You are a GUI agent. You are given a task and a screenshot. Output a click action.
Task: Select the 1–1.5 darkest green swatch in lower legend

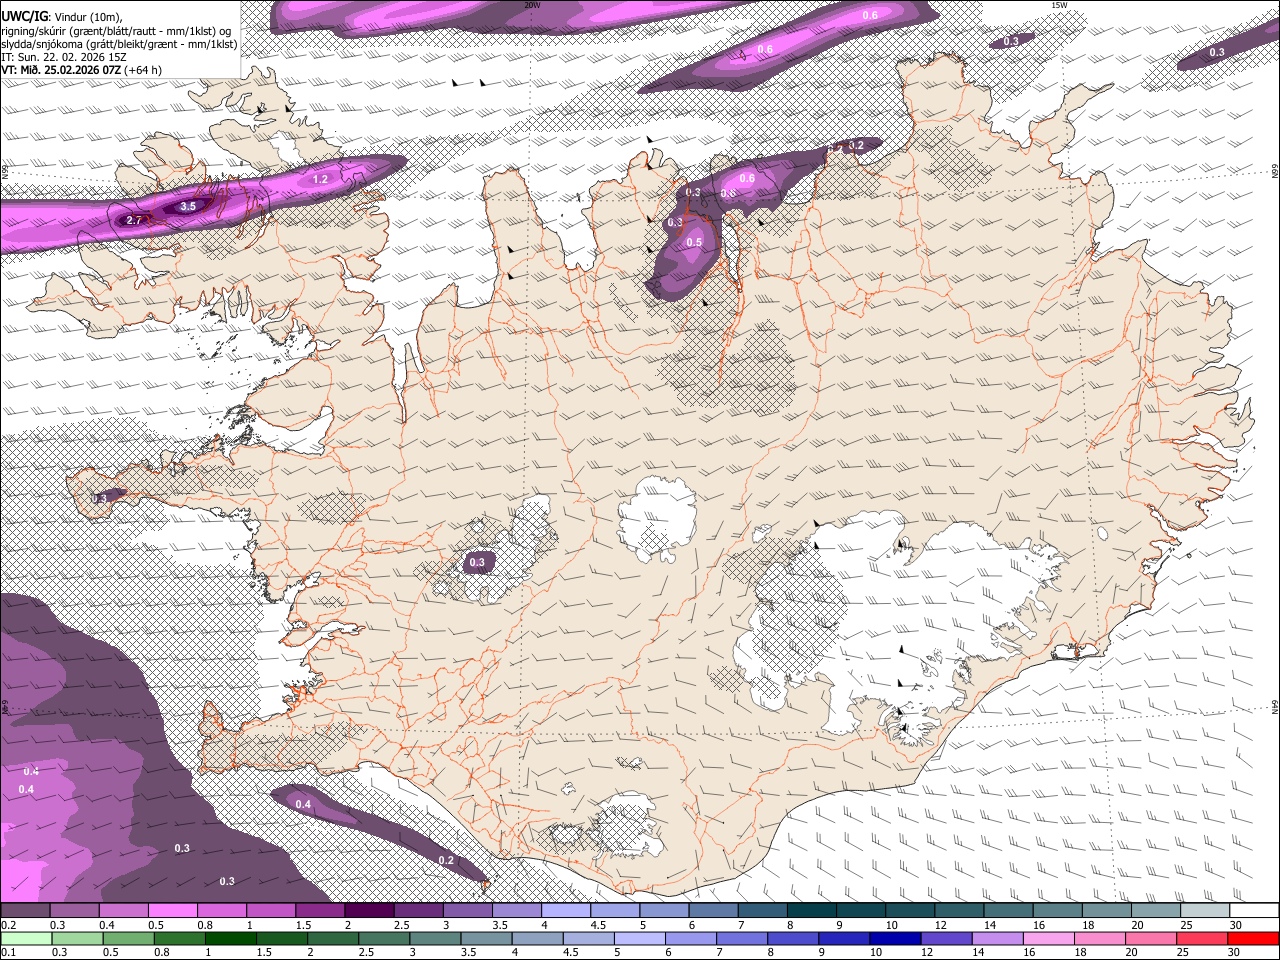231,938
